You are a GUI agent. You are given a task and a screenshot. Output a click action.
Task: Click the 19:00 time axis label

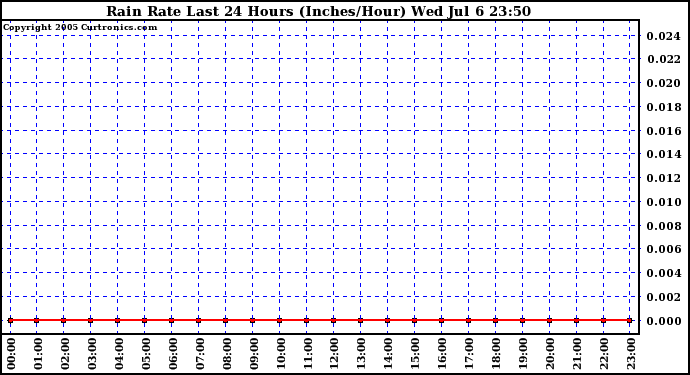pos(523,353)
